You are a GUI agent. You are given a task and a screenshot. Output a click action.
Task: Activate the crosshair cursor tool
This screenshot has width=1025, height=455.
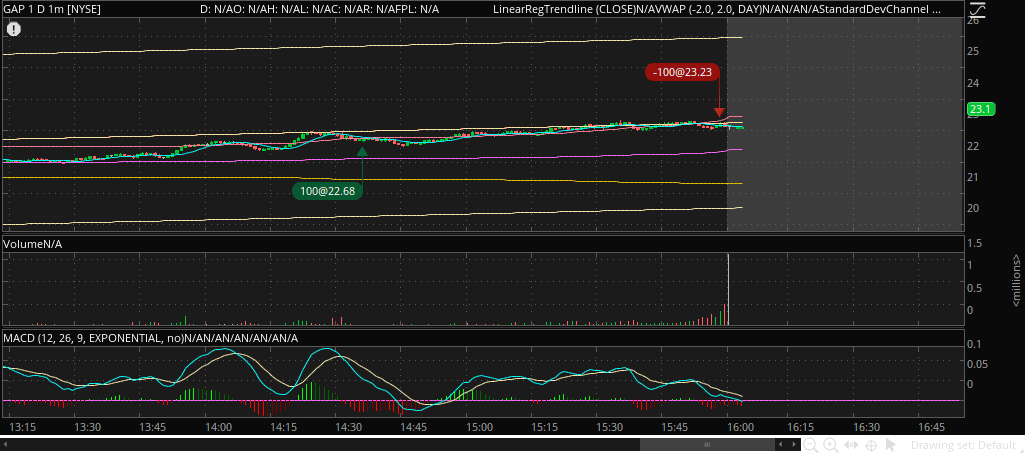point(871,446)
